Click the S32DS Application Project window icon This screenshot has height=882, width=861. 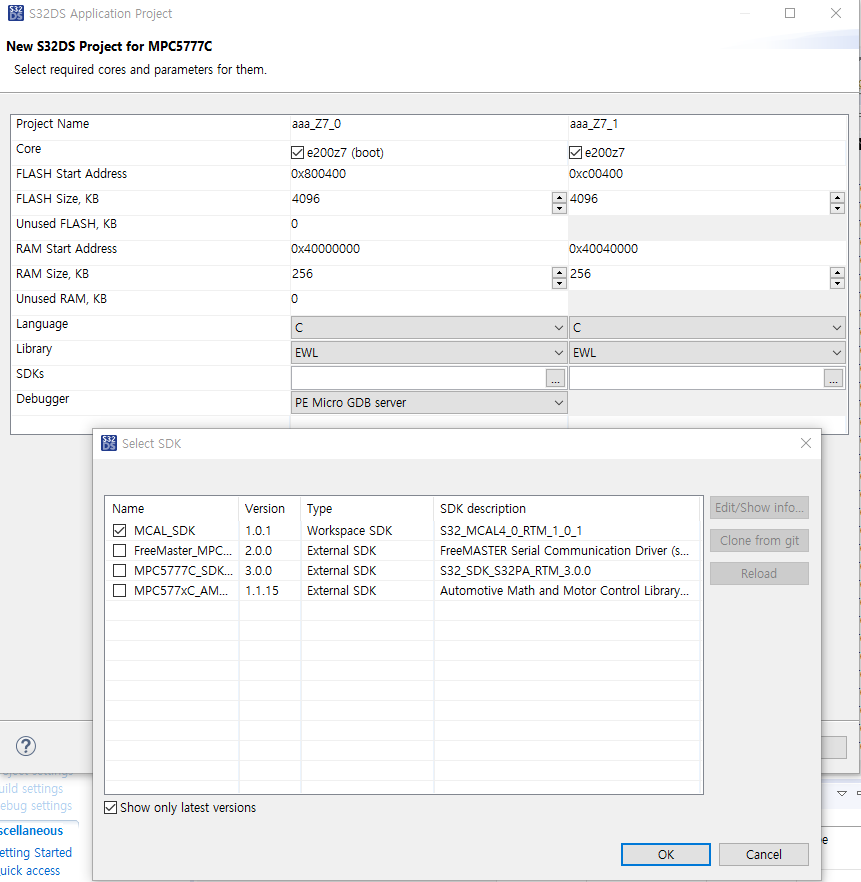click(16, 13)
